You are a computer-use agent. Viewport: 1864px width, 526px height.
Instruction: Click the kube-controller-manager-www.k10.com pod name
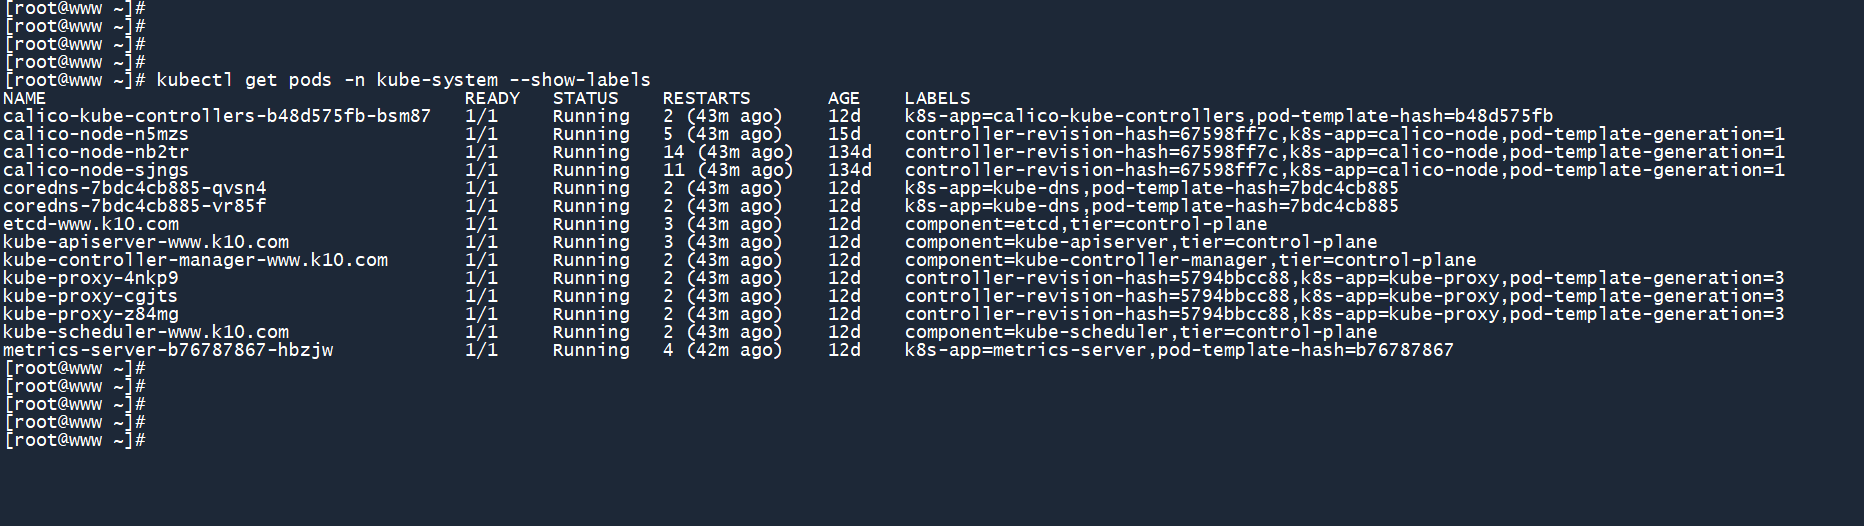click(195, 260)
